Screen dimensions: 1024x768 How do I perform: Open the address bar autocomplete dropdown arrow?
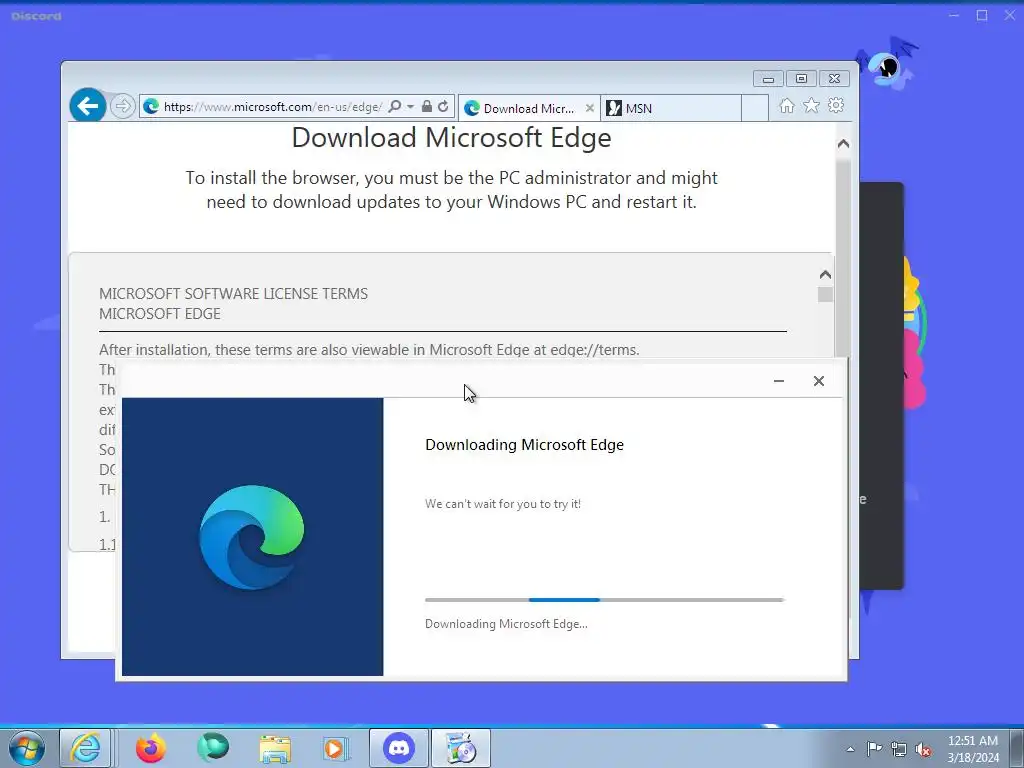coord(411,106)
